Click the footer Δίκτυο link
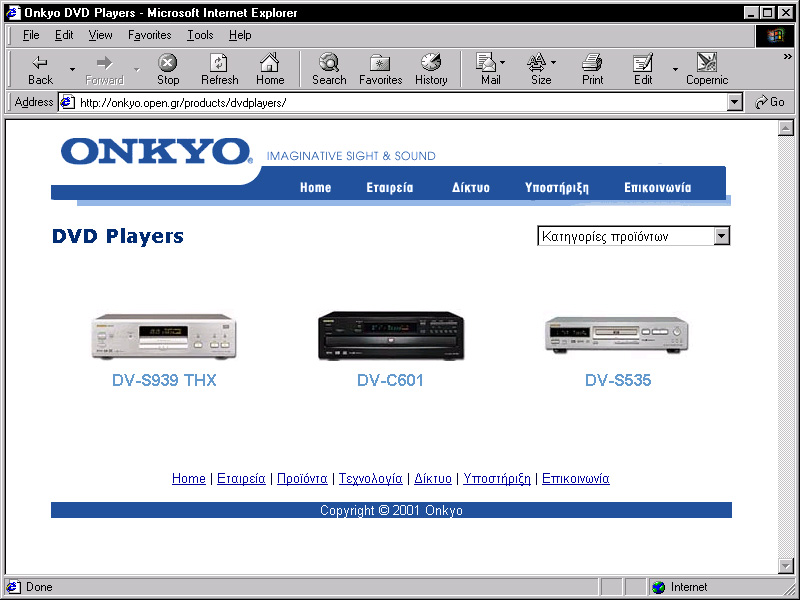 coord(433,479)
